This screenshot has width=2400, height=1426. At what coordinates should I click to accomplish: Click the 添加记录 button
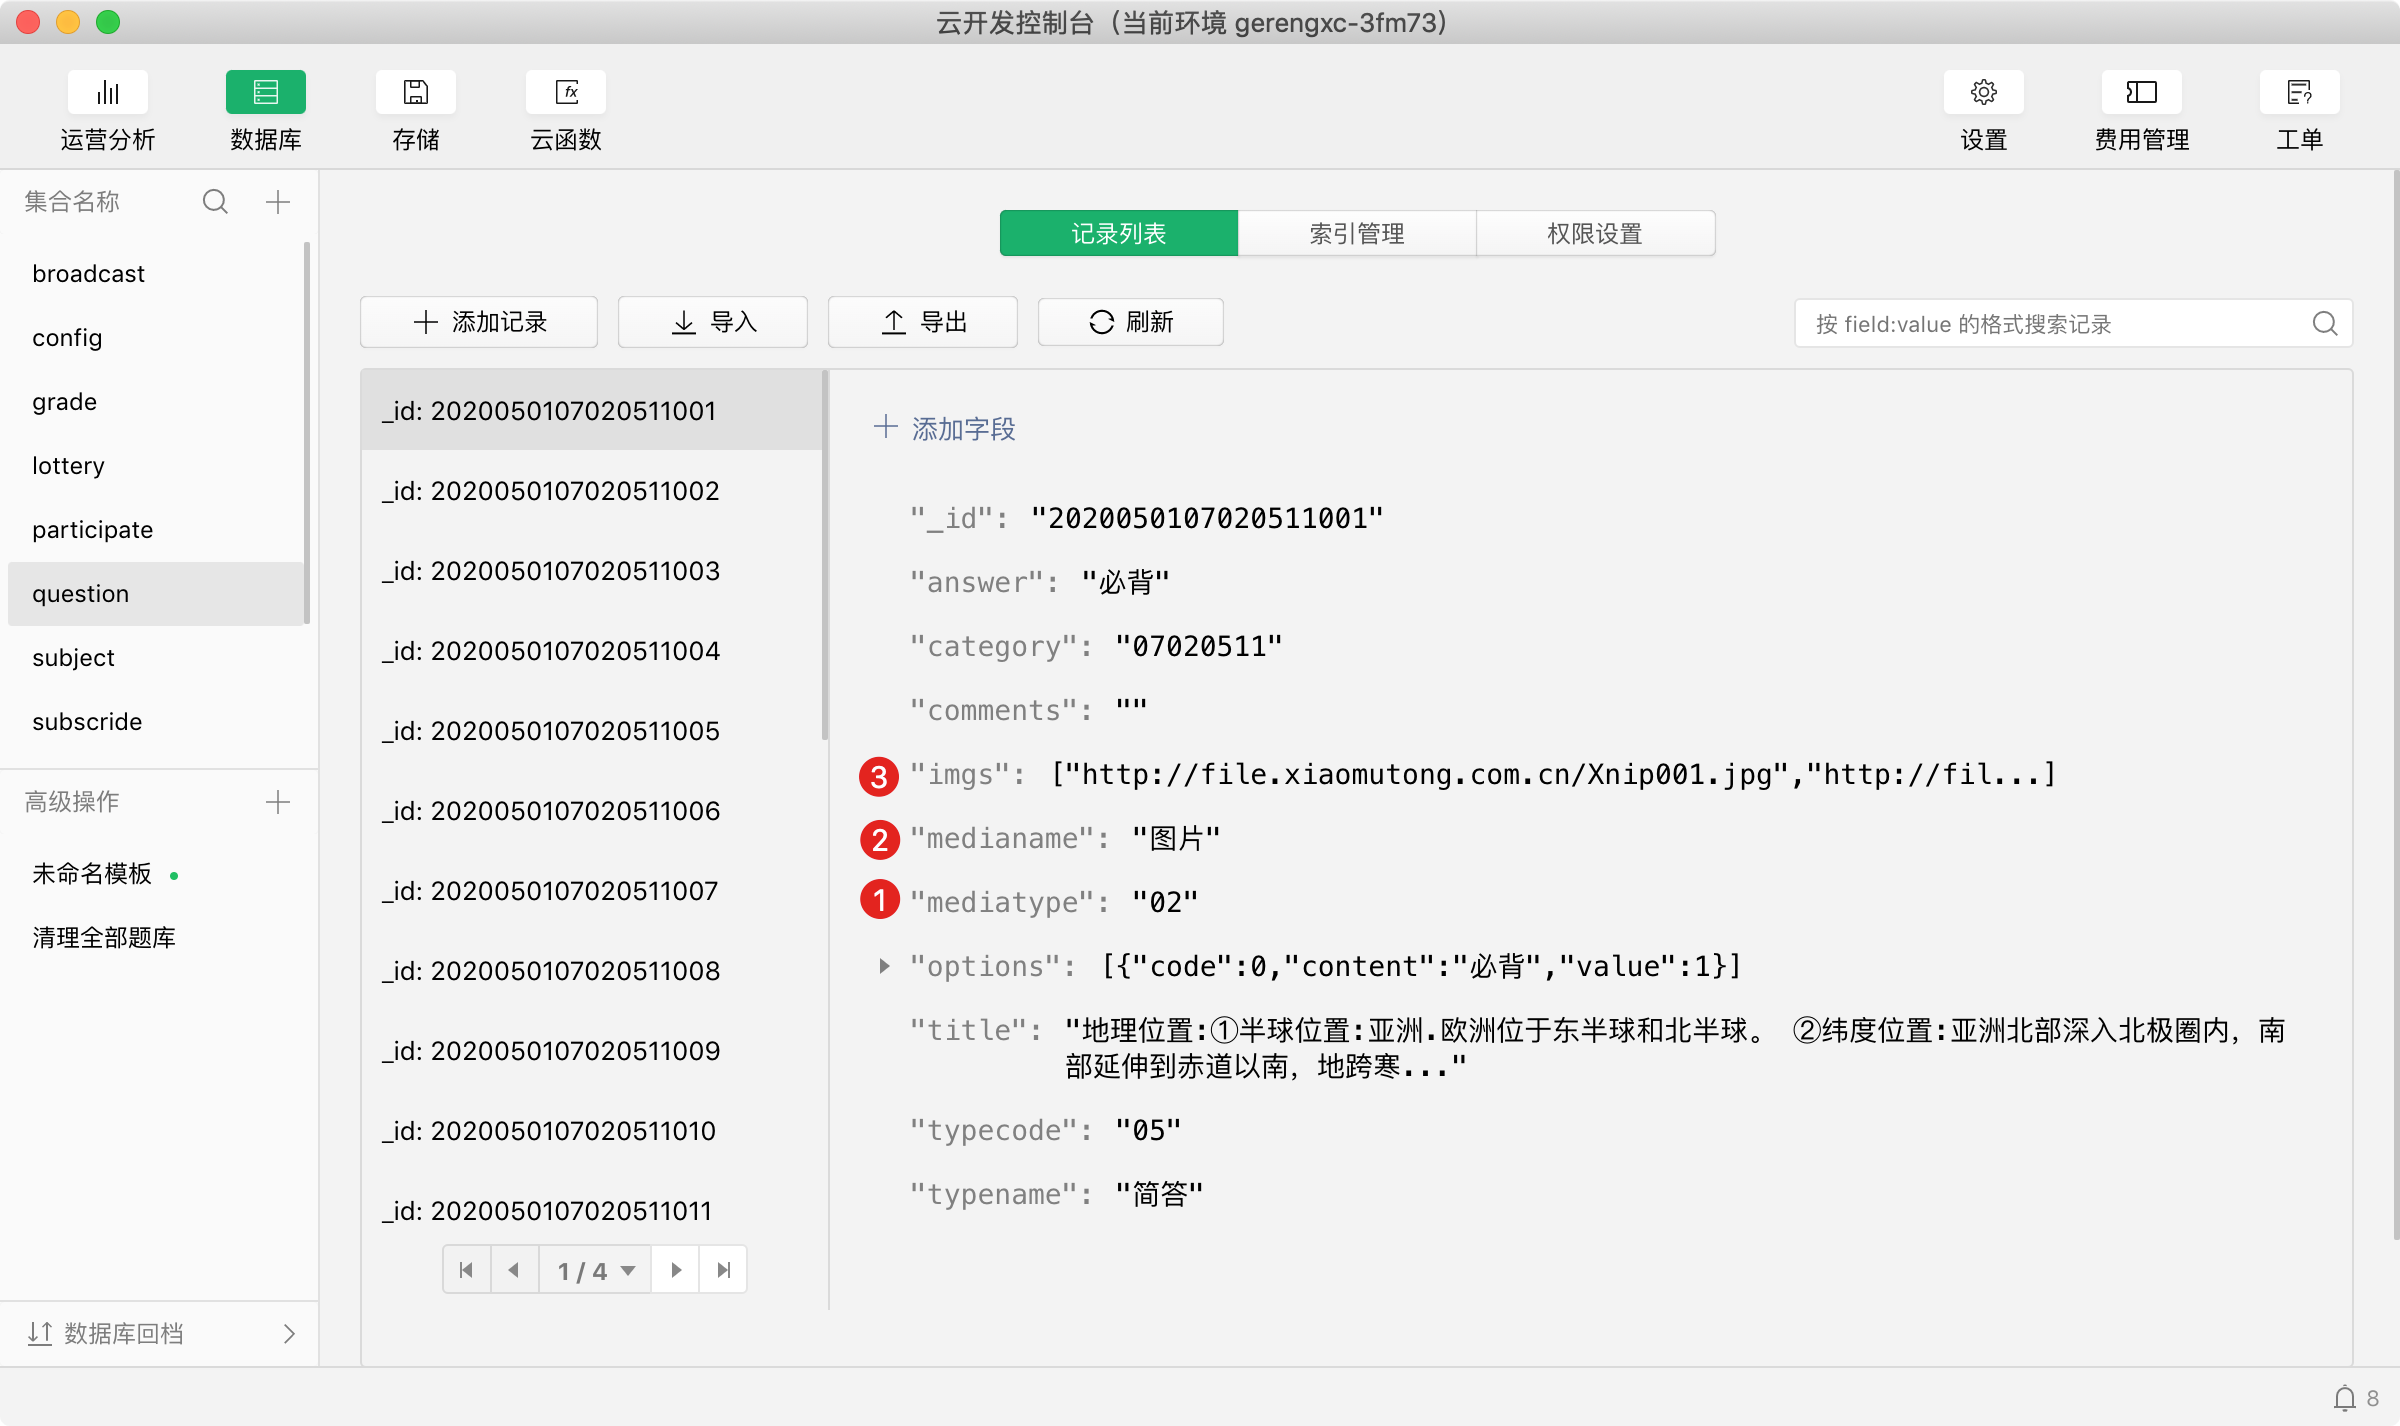[x=479, y=322]
